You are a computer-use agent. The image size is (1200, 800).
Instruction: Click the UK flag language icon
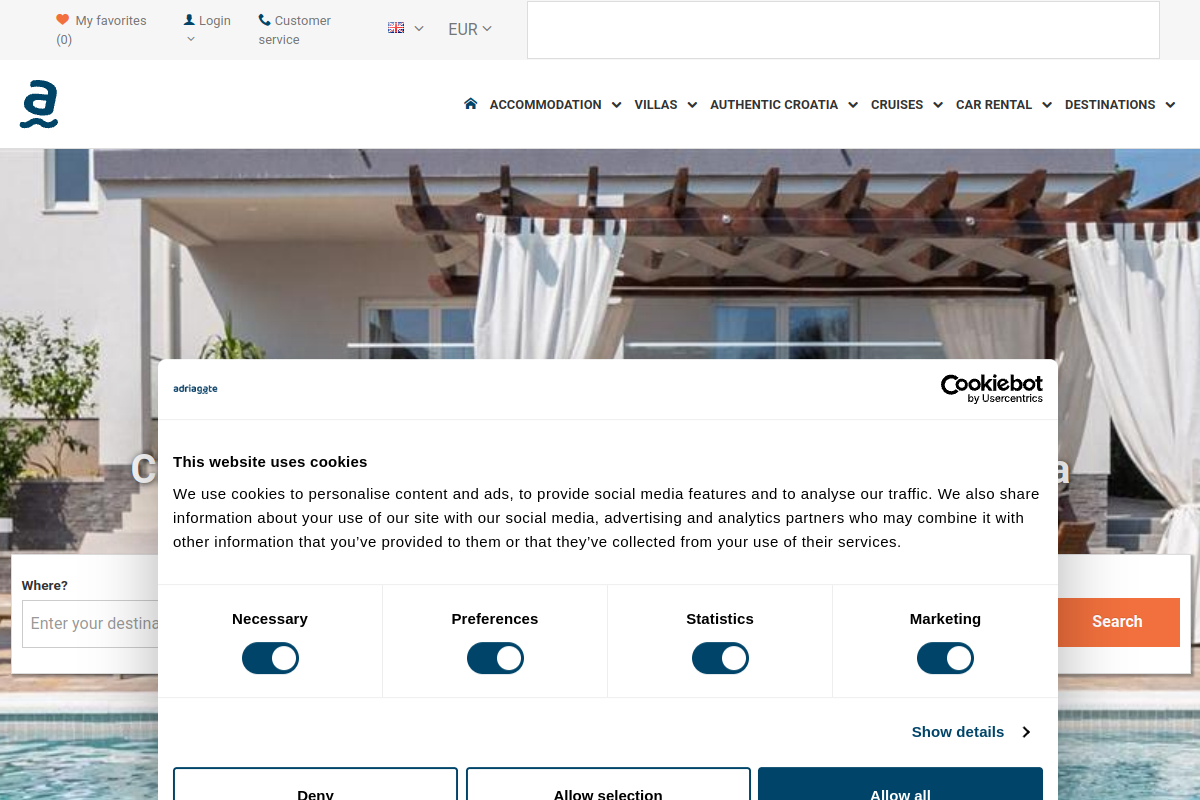click(x=396, y=28)
